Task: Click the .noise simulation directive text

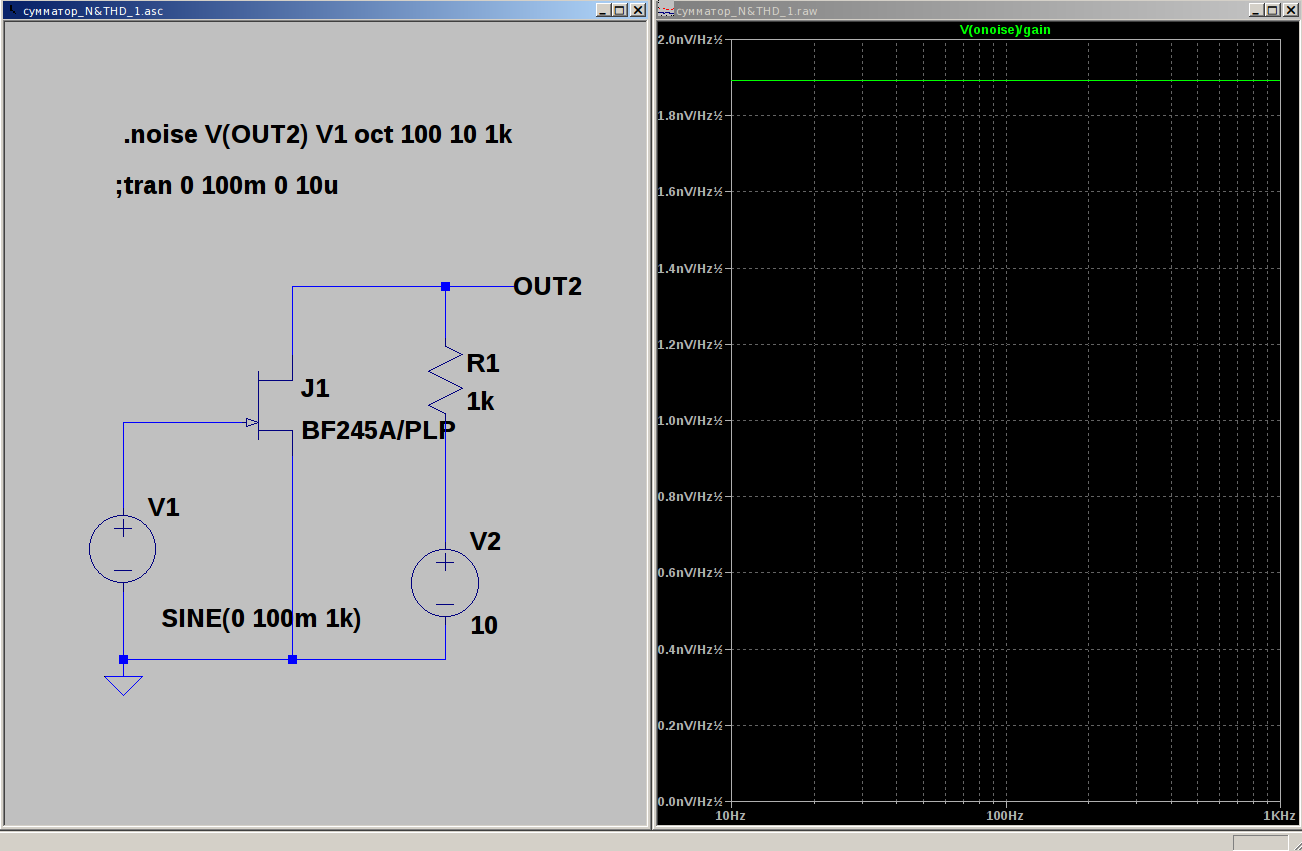Action: tap(317, 135)
